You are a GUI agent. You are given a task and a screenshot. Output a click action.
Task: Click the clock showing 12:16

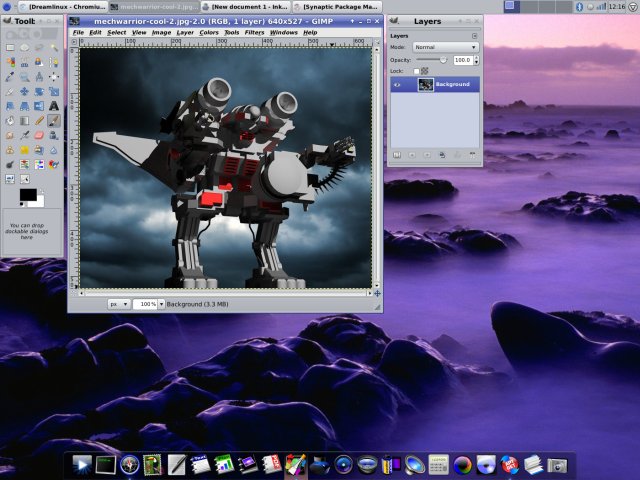[x=616, y=7]
